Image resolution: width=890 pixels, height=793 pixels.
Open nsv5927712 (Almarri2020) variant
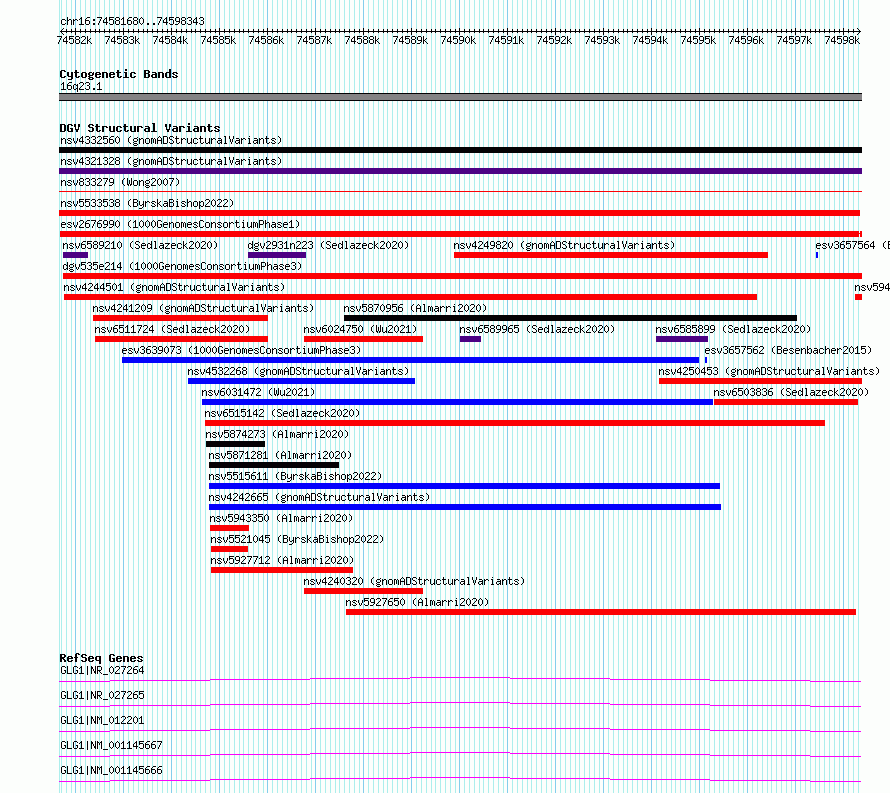282,560
